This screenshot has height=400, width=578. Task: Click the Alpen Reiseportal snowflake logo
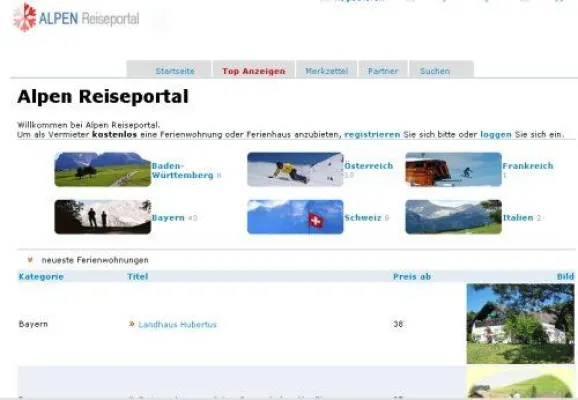25,17
